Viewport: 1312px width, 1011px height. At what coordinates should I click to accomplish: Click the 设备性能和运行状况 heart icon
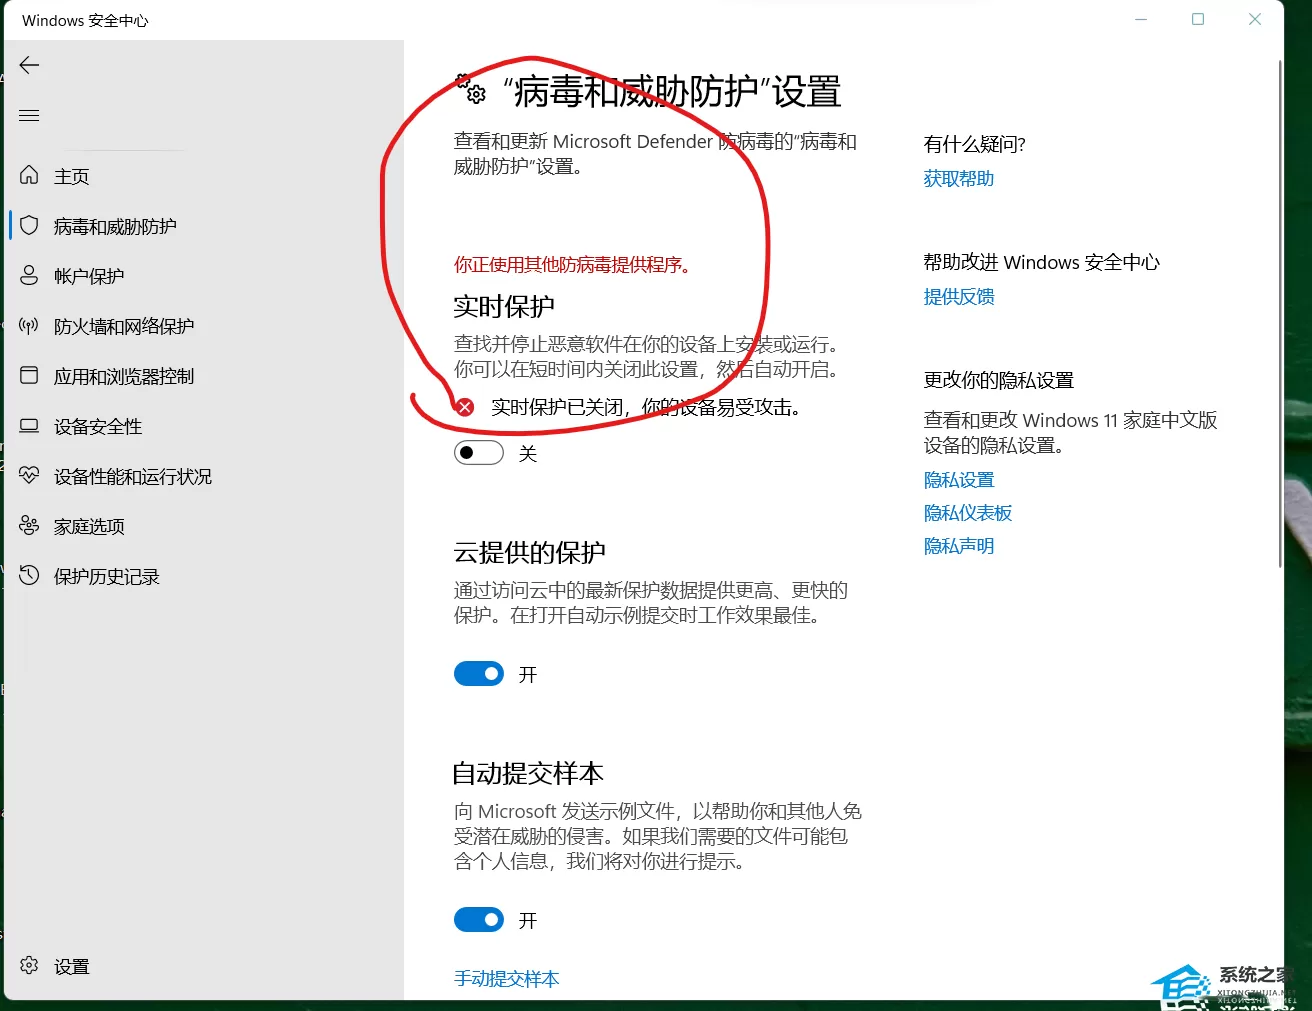pyautogui.click(x=29, y=475)
